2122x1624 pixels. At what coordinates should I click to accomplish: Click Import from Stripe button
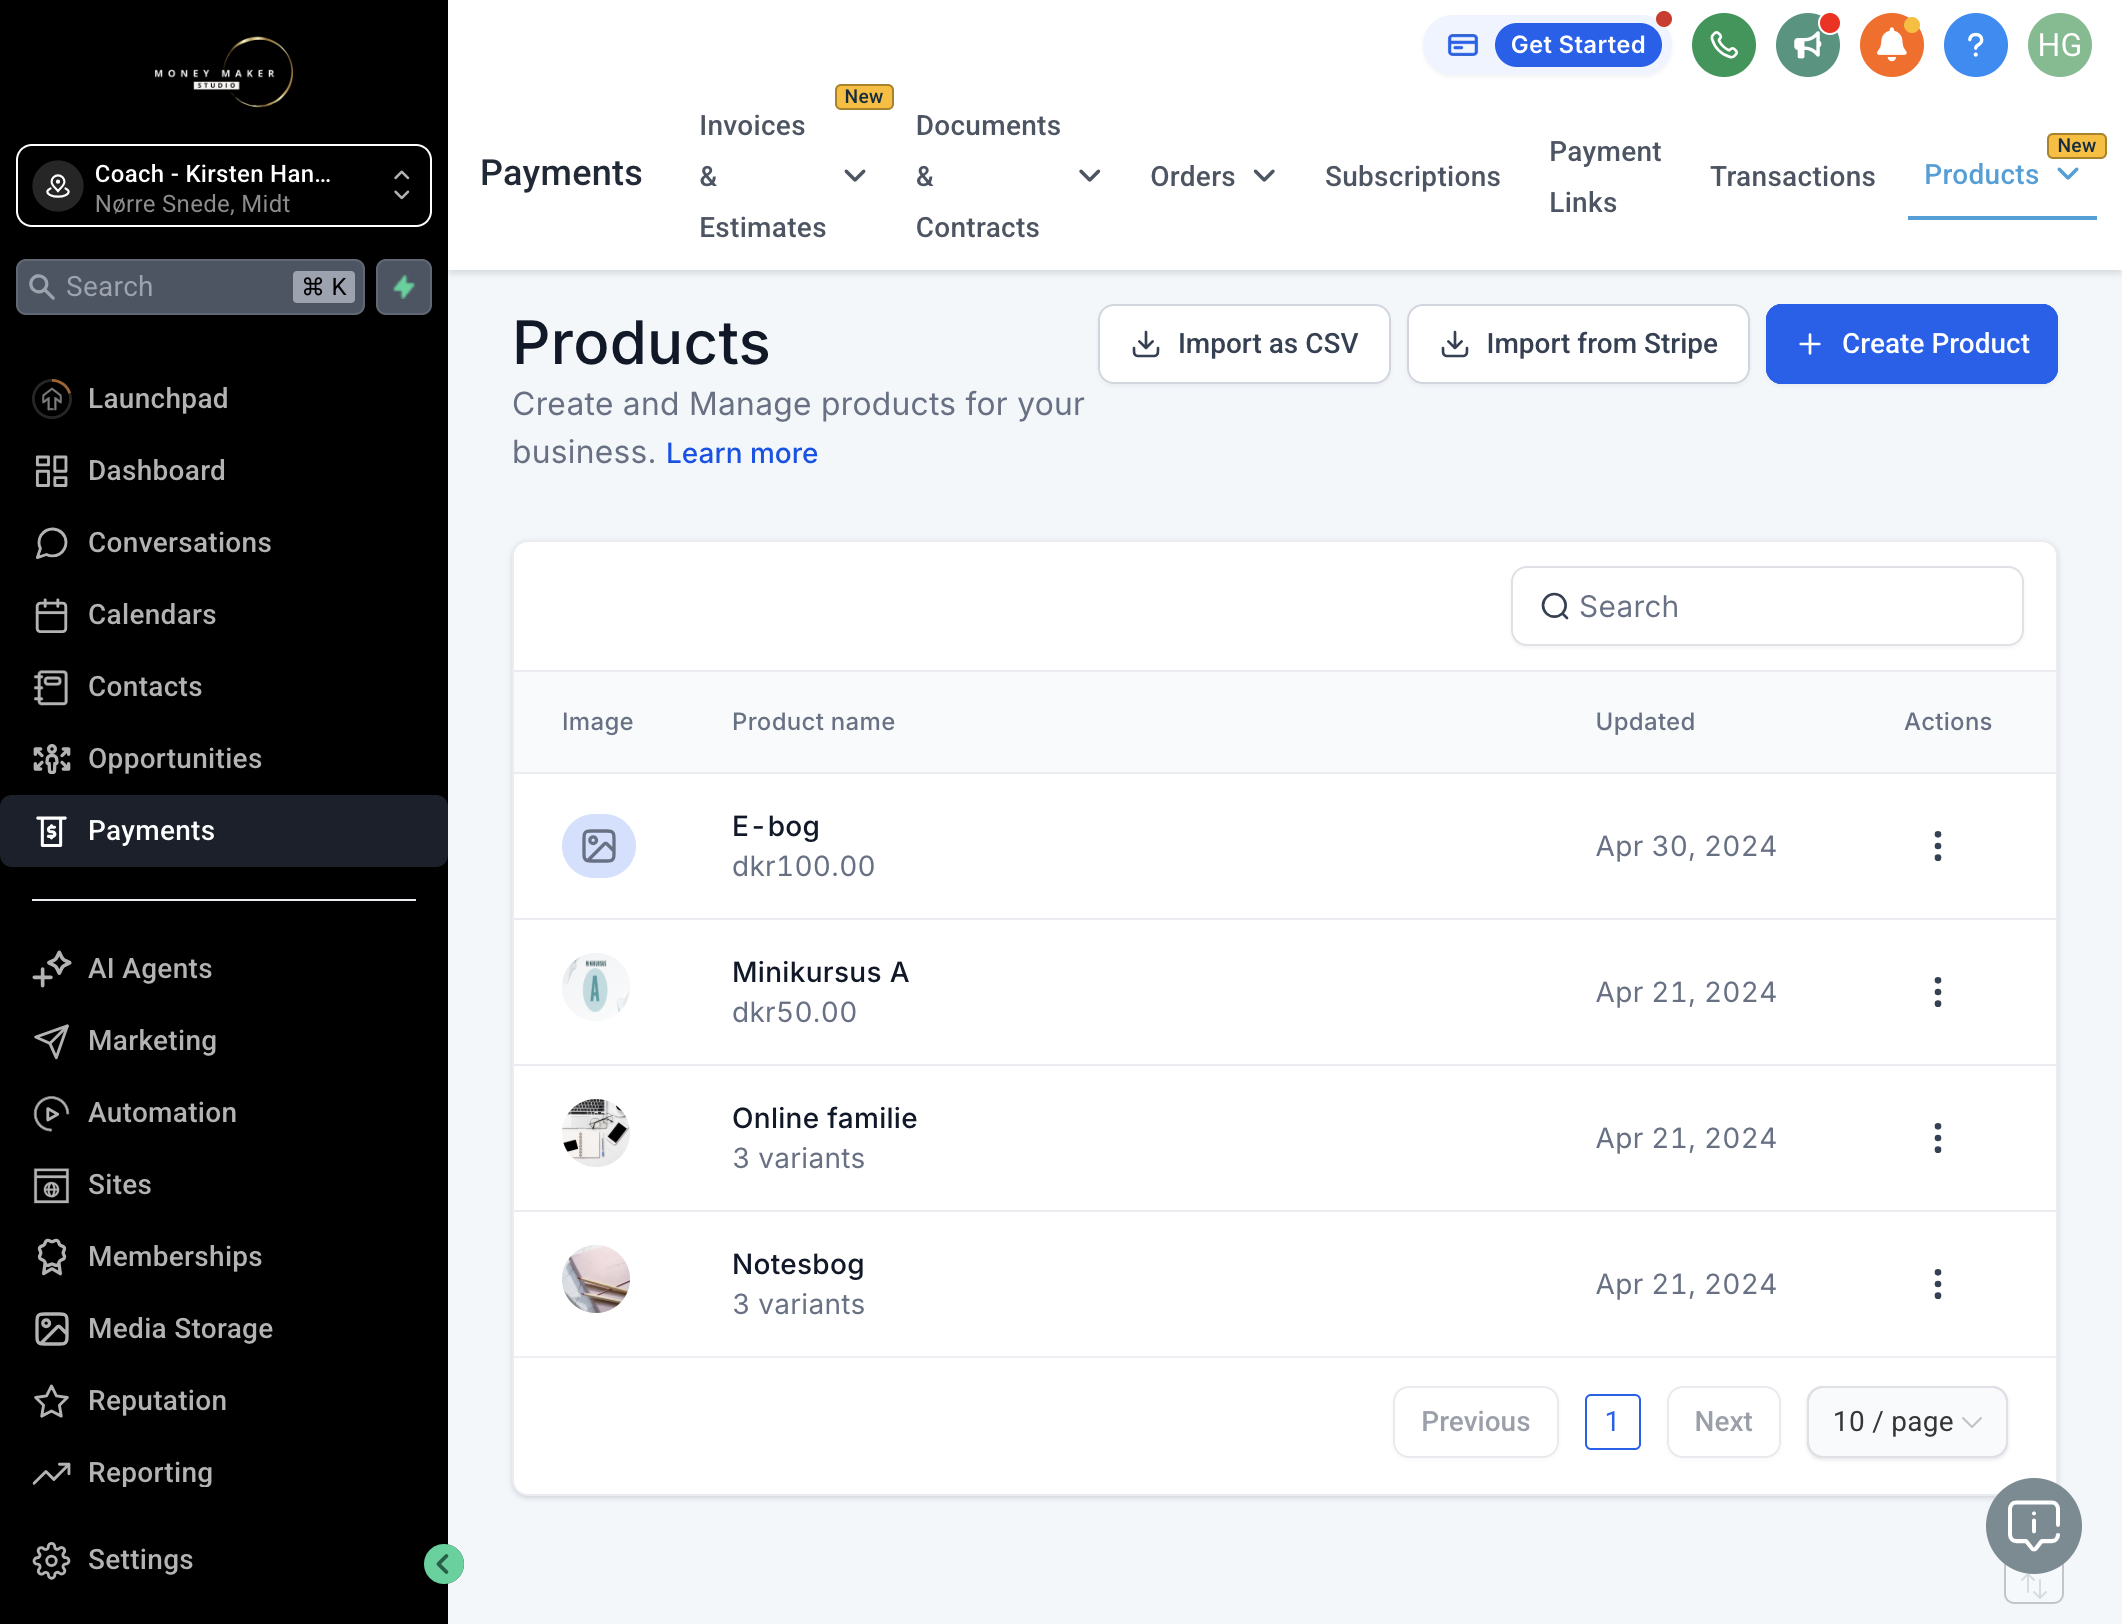click(1577, 344)
